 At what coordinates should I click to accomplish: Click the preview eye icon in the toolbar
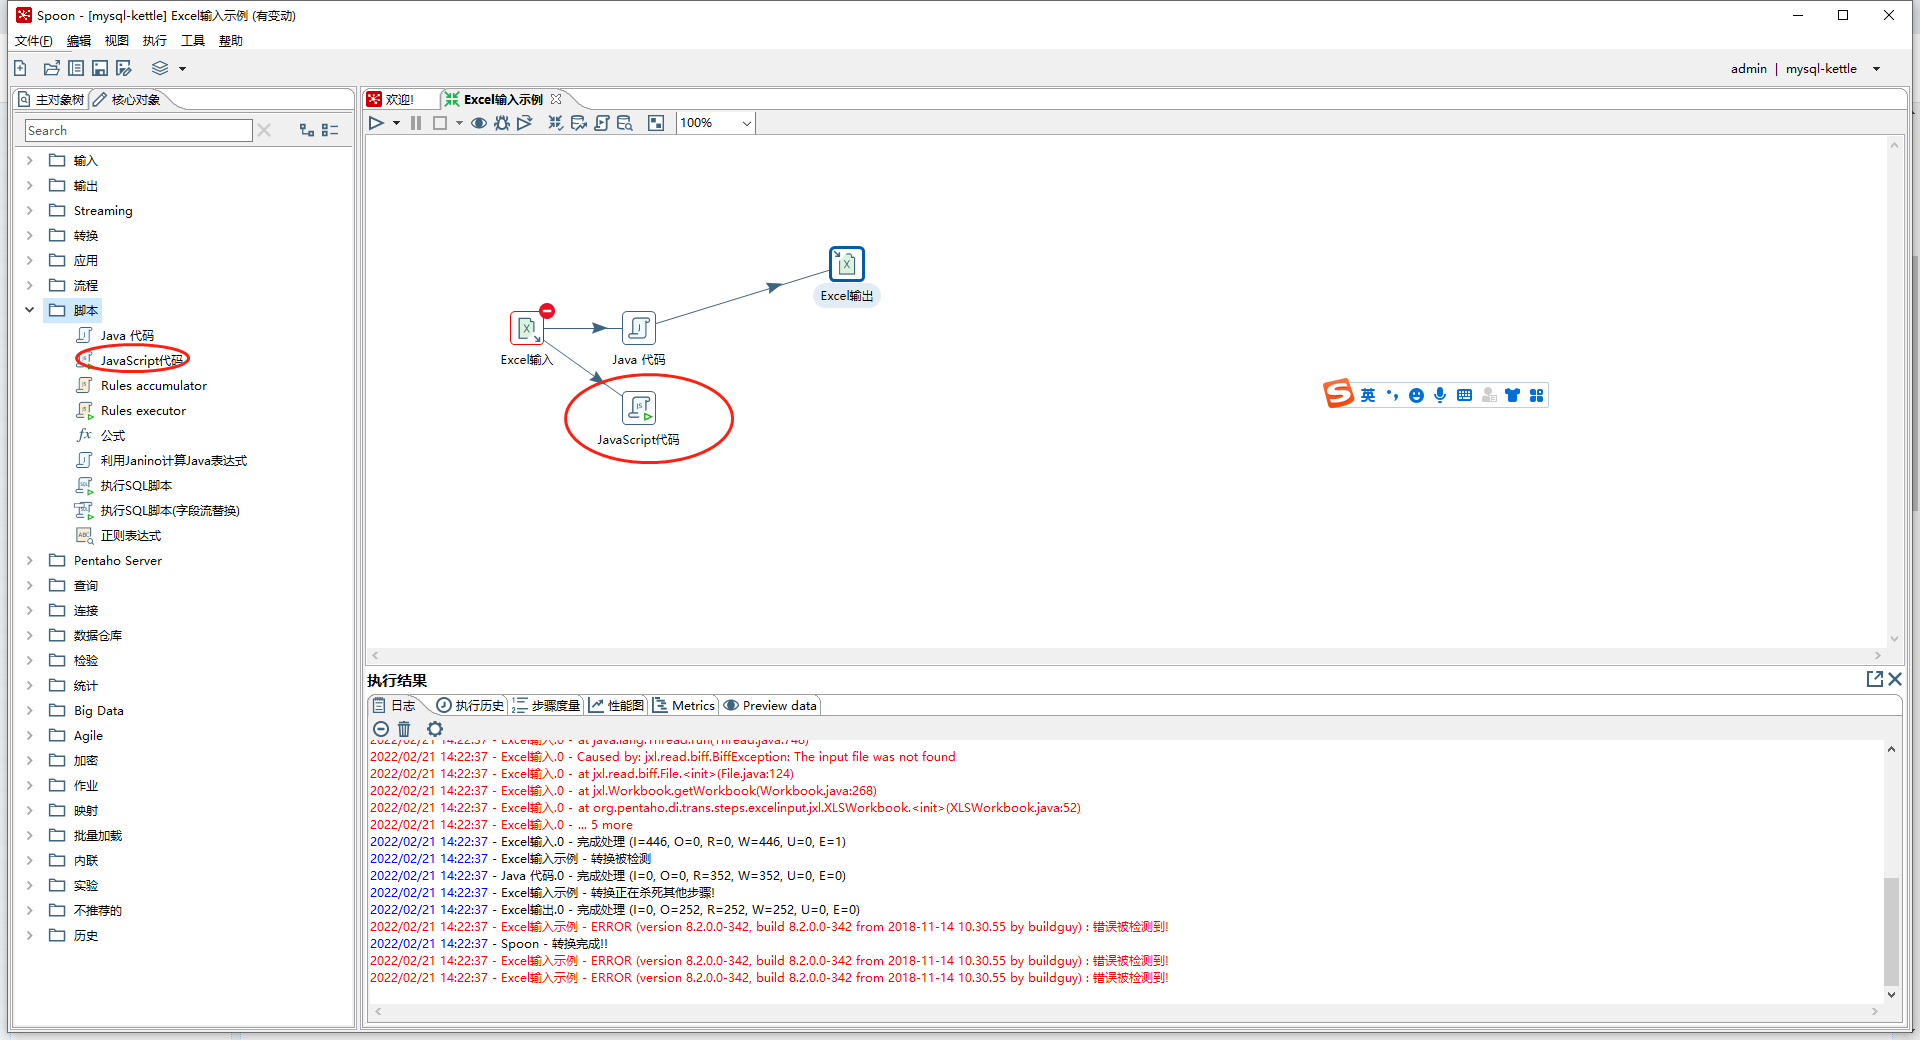coord(479,123)
